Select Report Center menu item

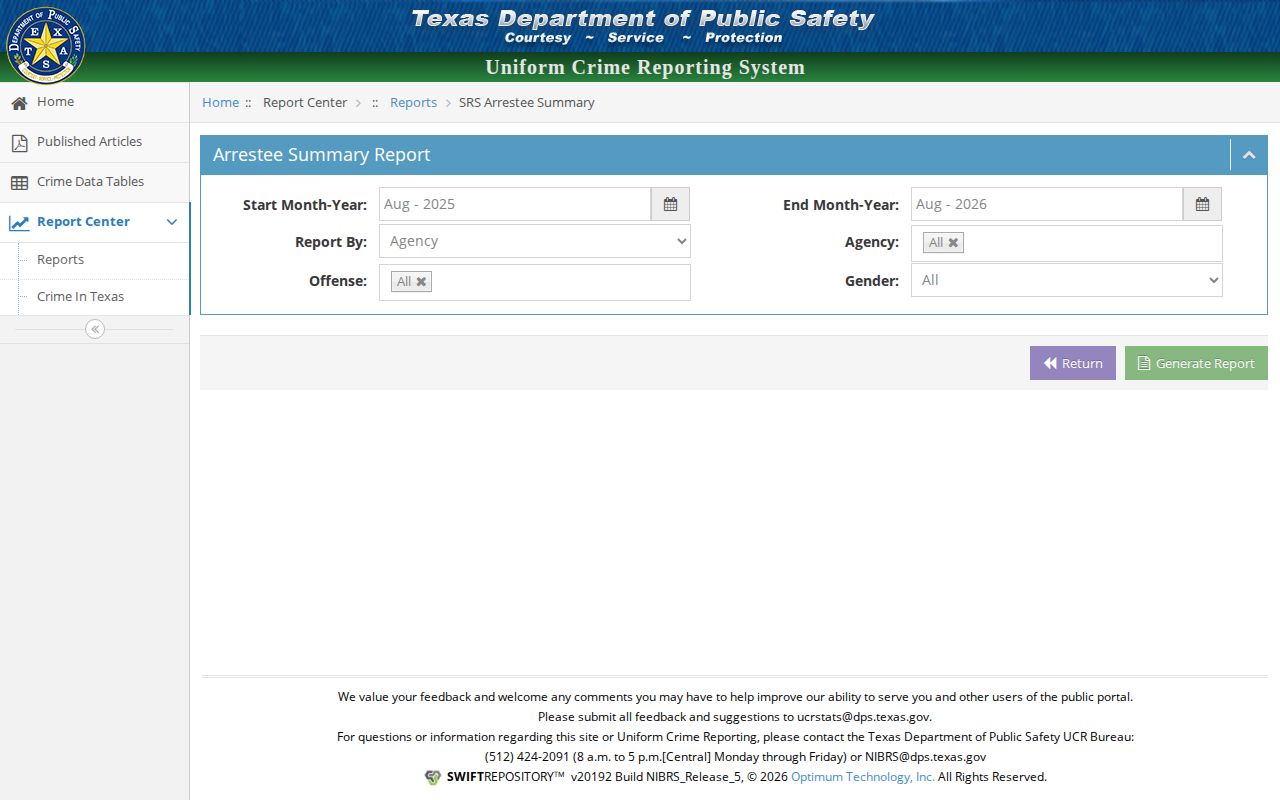(x=94, y=222)
